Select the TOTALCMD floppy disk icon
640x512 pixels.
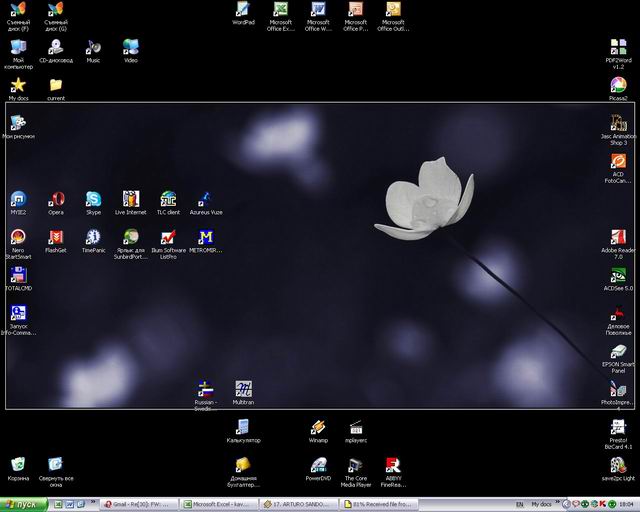pyautogui.click(x=18, y=279)
